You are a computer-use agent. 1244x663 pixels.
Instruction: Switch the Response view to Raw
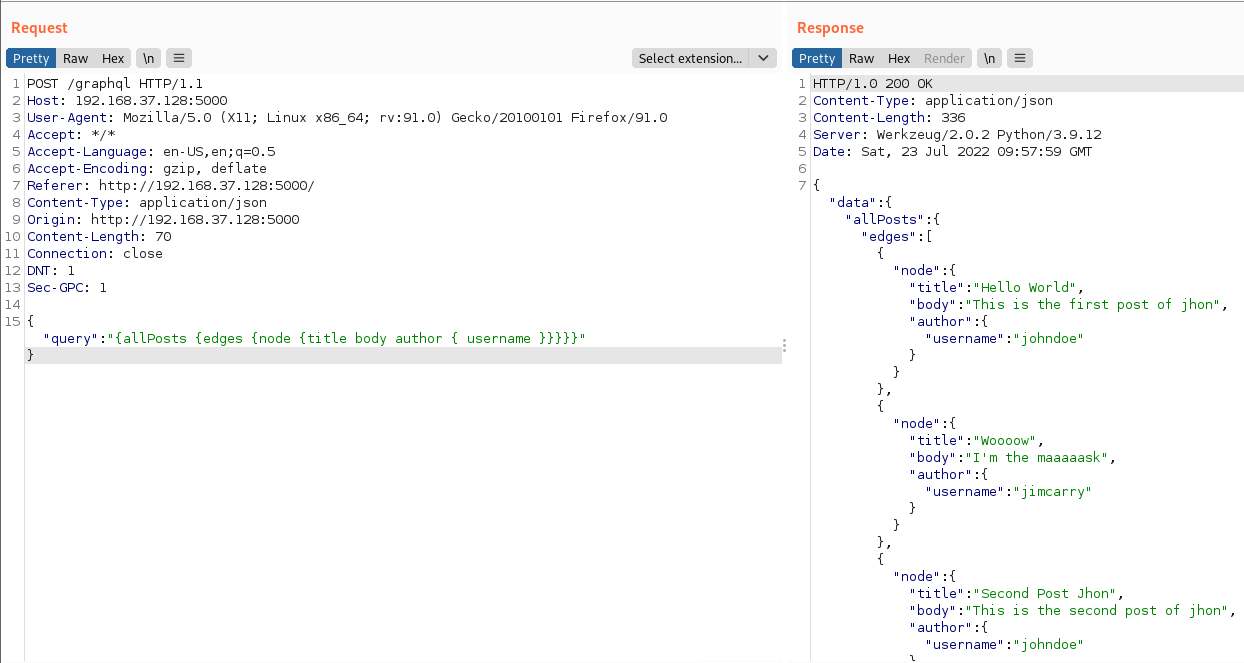pos(861,58)
